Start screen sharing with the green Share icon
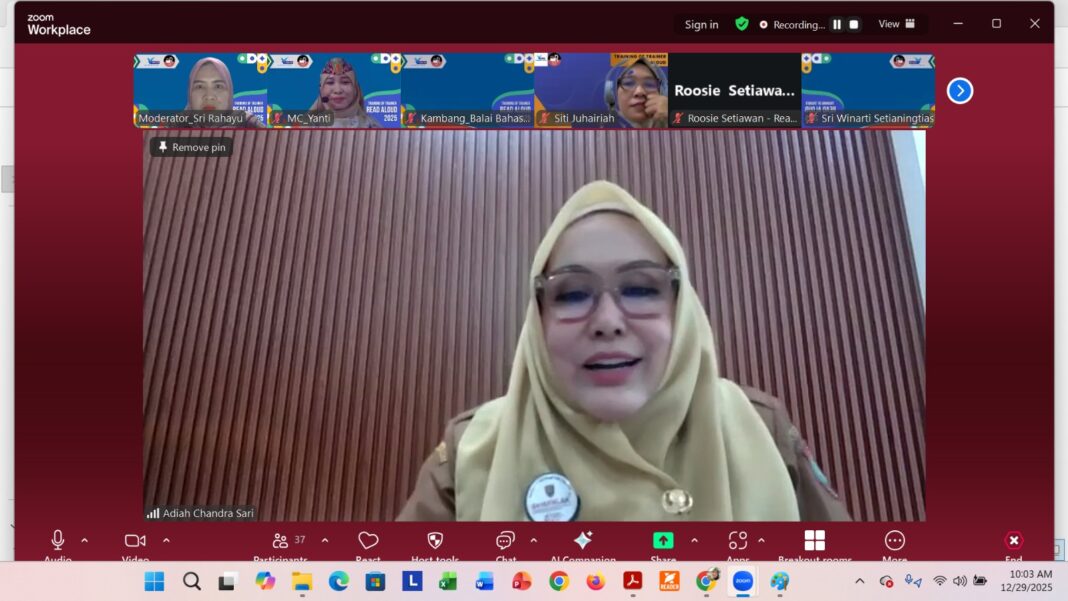This screenshot has width=1068, height=601. (663, 541)
